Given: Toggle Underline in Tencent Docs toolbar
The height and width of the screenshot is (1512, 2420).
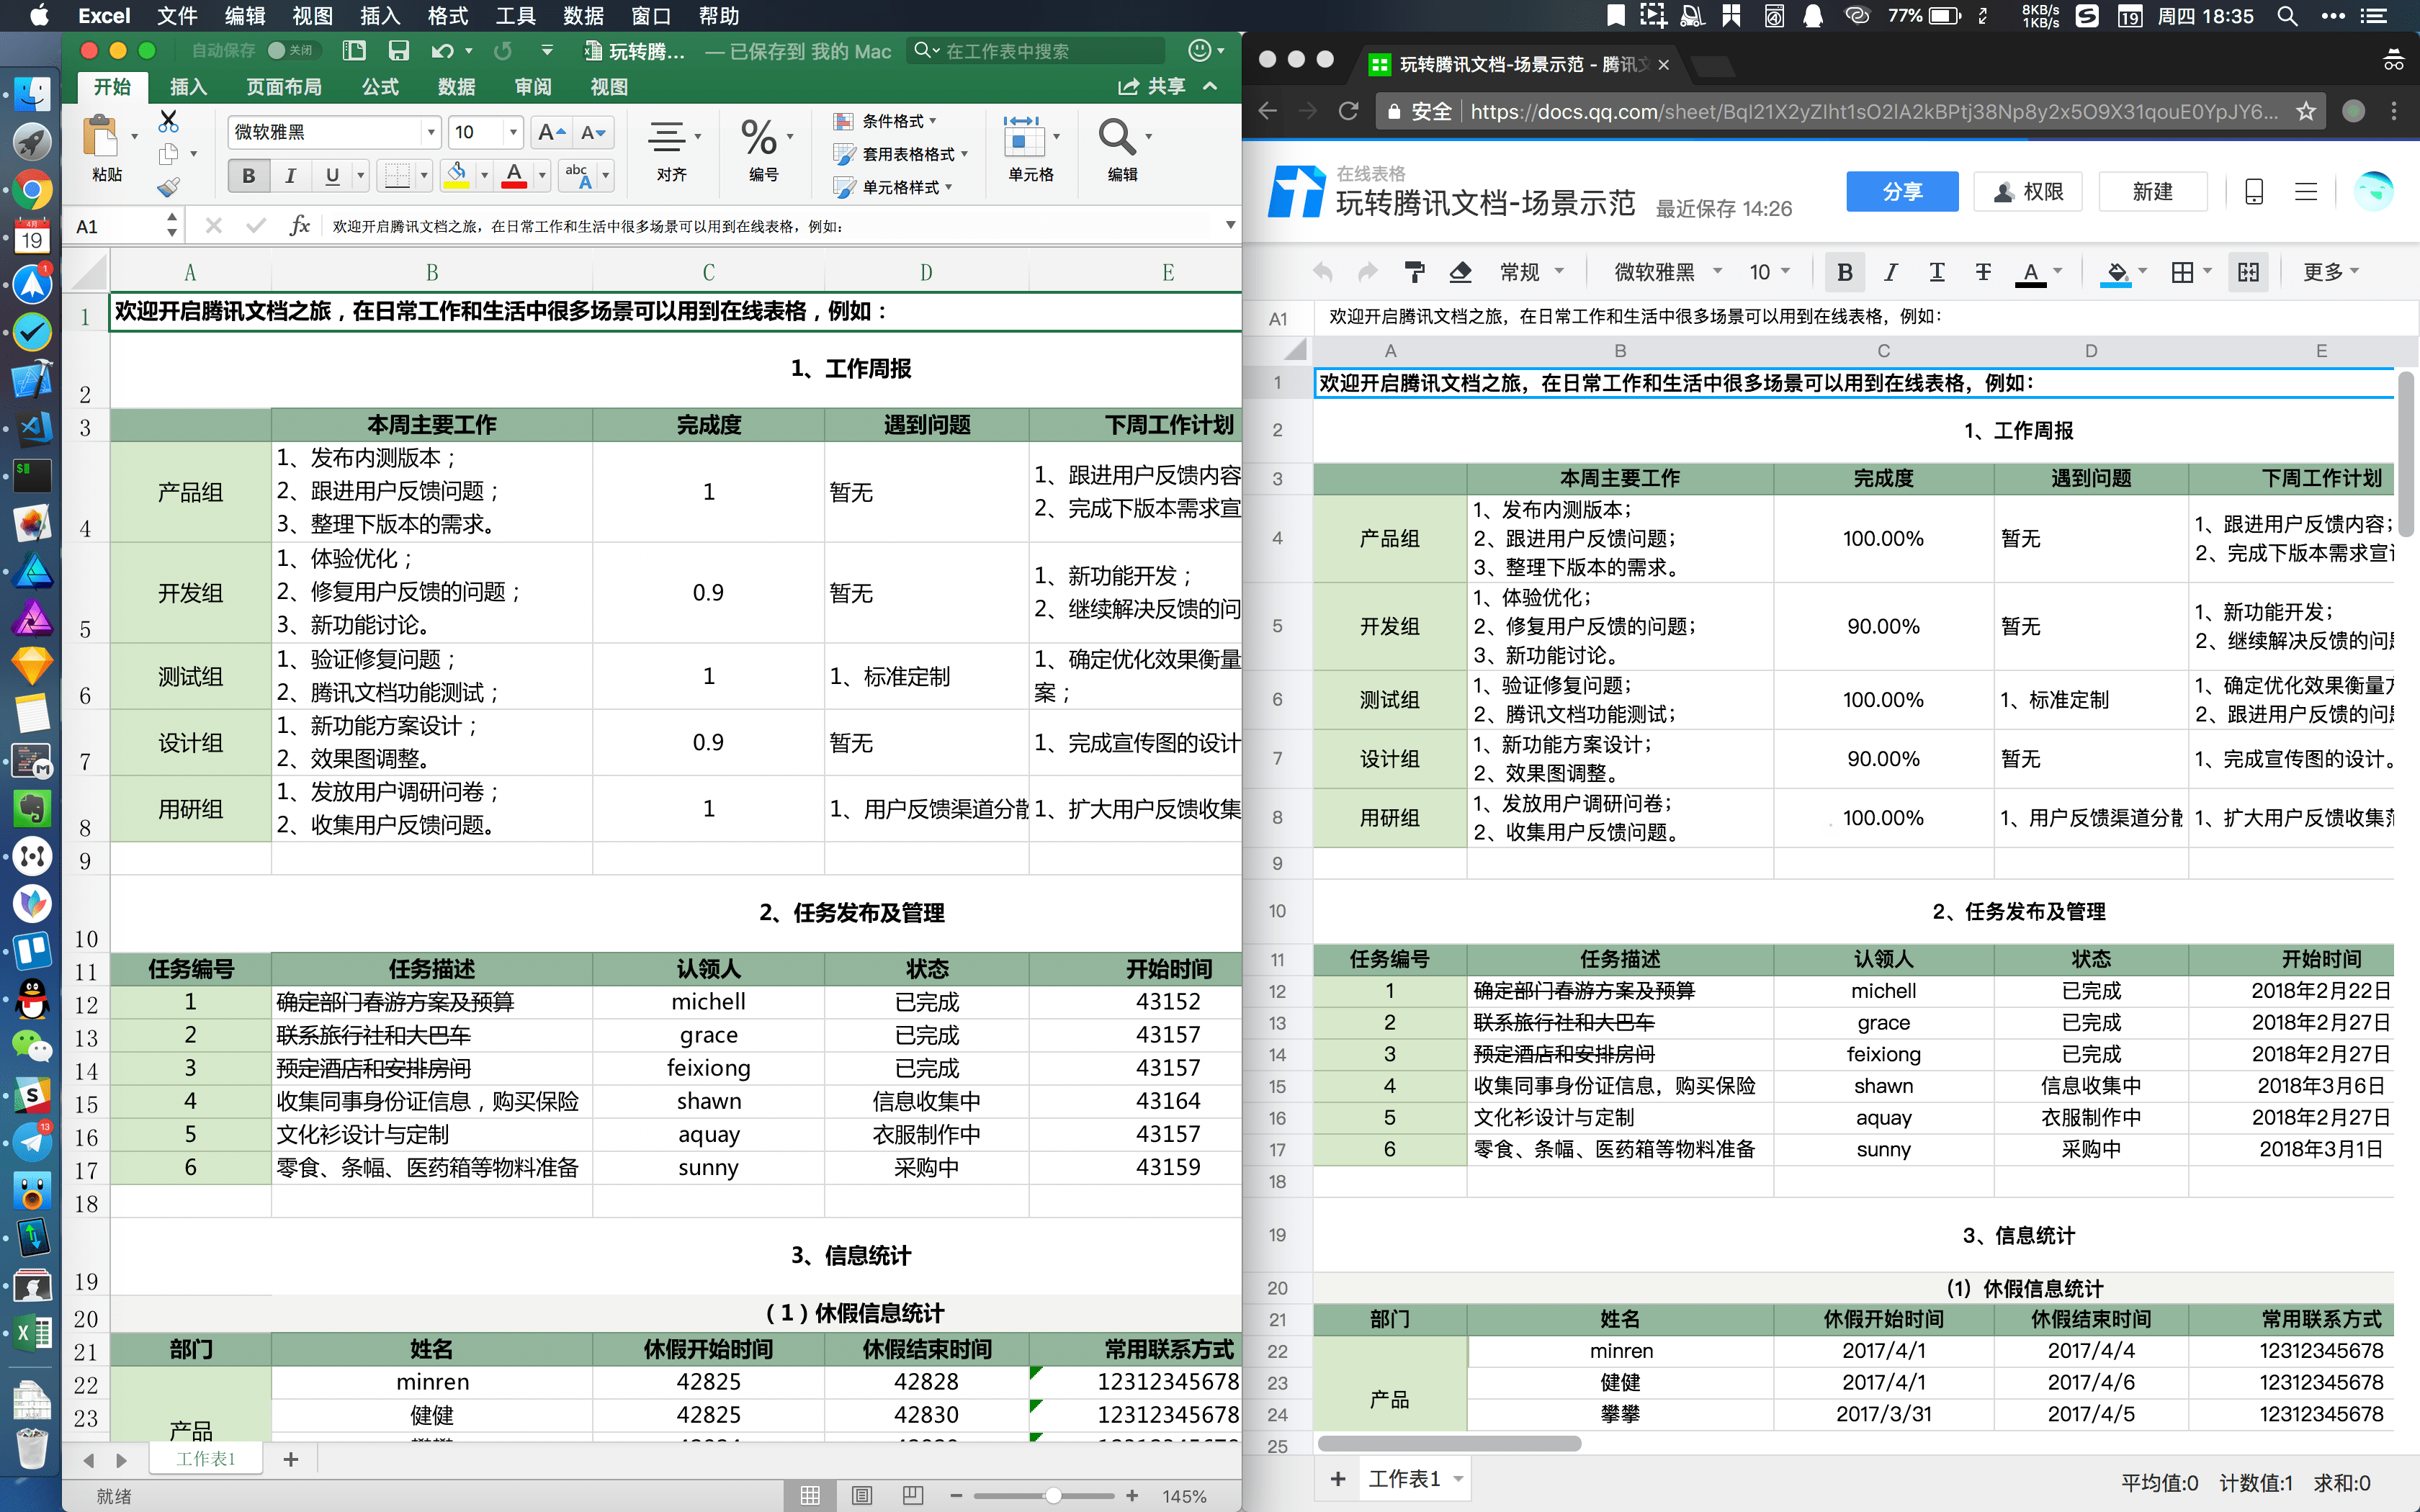Looking at the screenshot, I should pos(1937,272).
